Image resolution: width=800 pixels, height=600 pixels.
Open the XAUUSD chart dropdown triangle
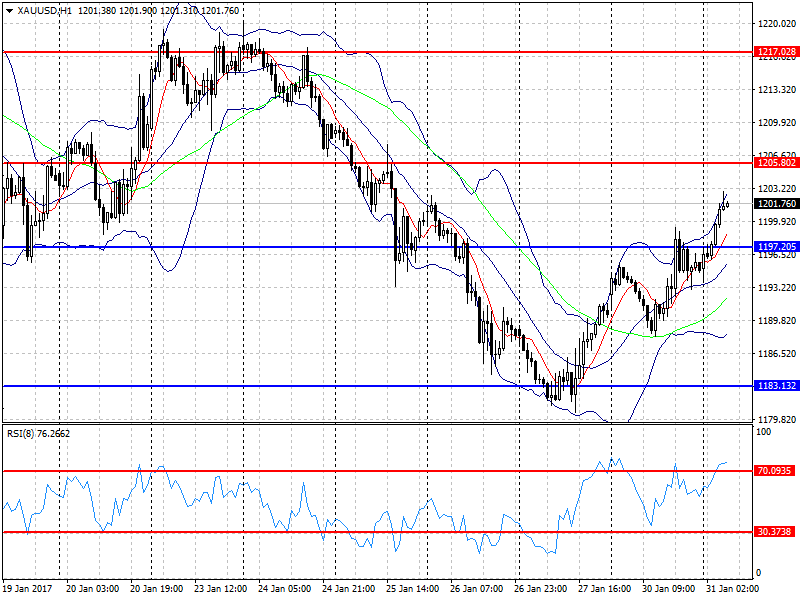click(9, 11)
